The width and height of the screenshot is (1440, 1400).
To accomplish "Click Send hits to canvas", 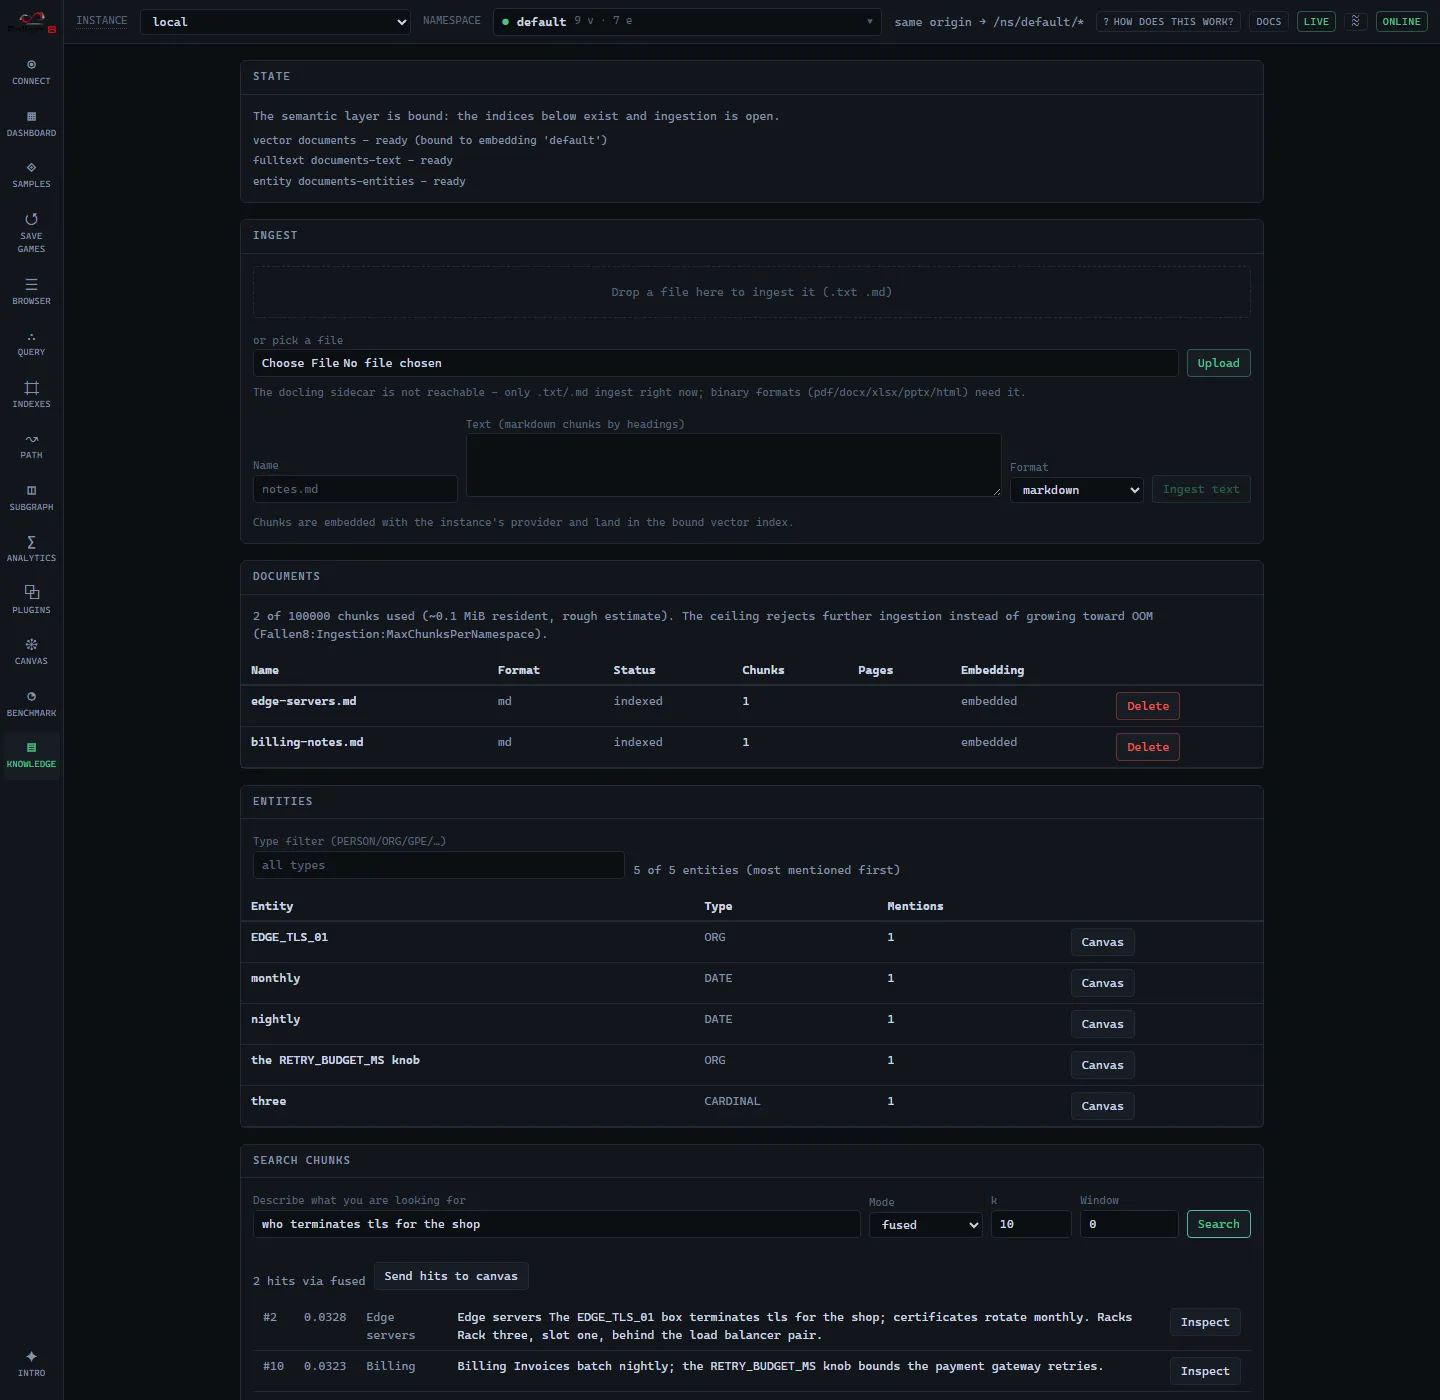I will click(x=451, y=1276).
